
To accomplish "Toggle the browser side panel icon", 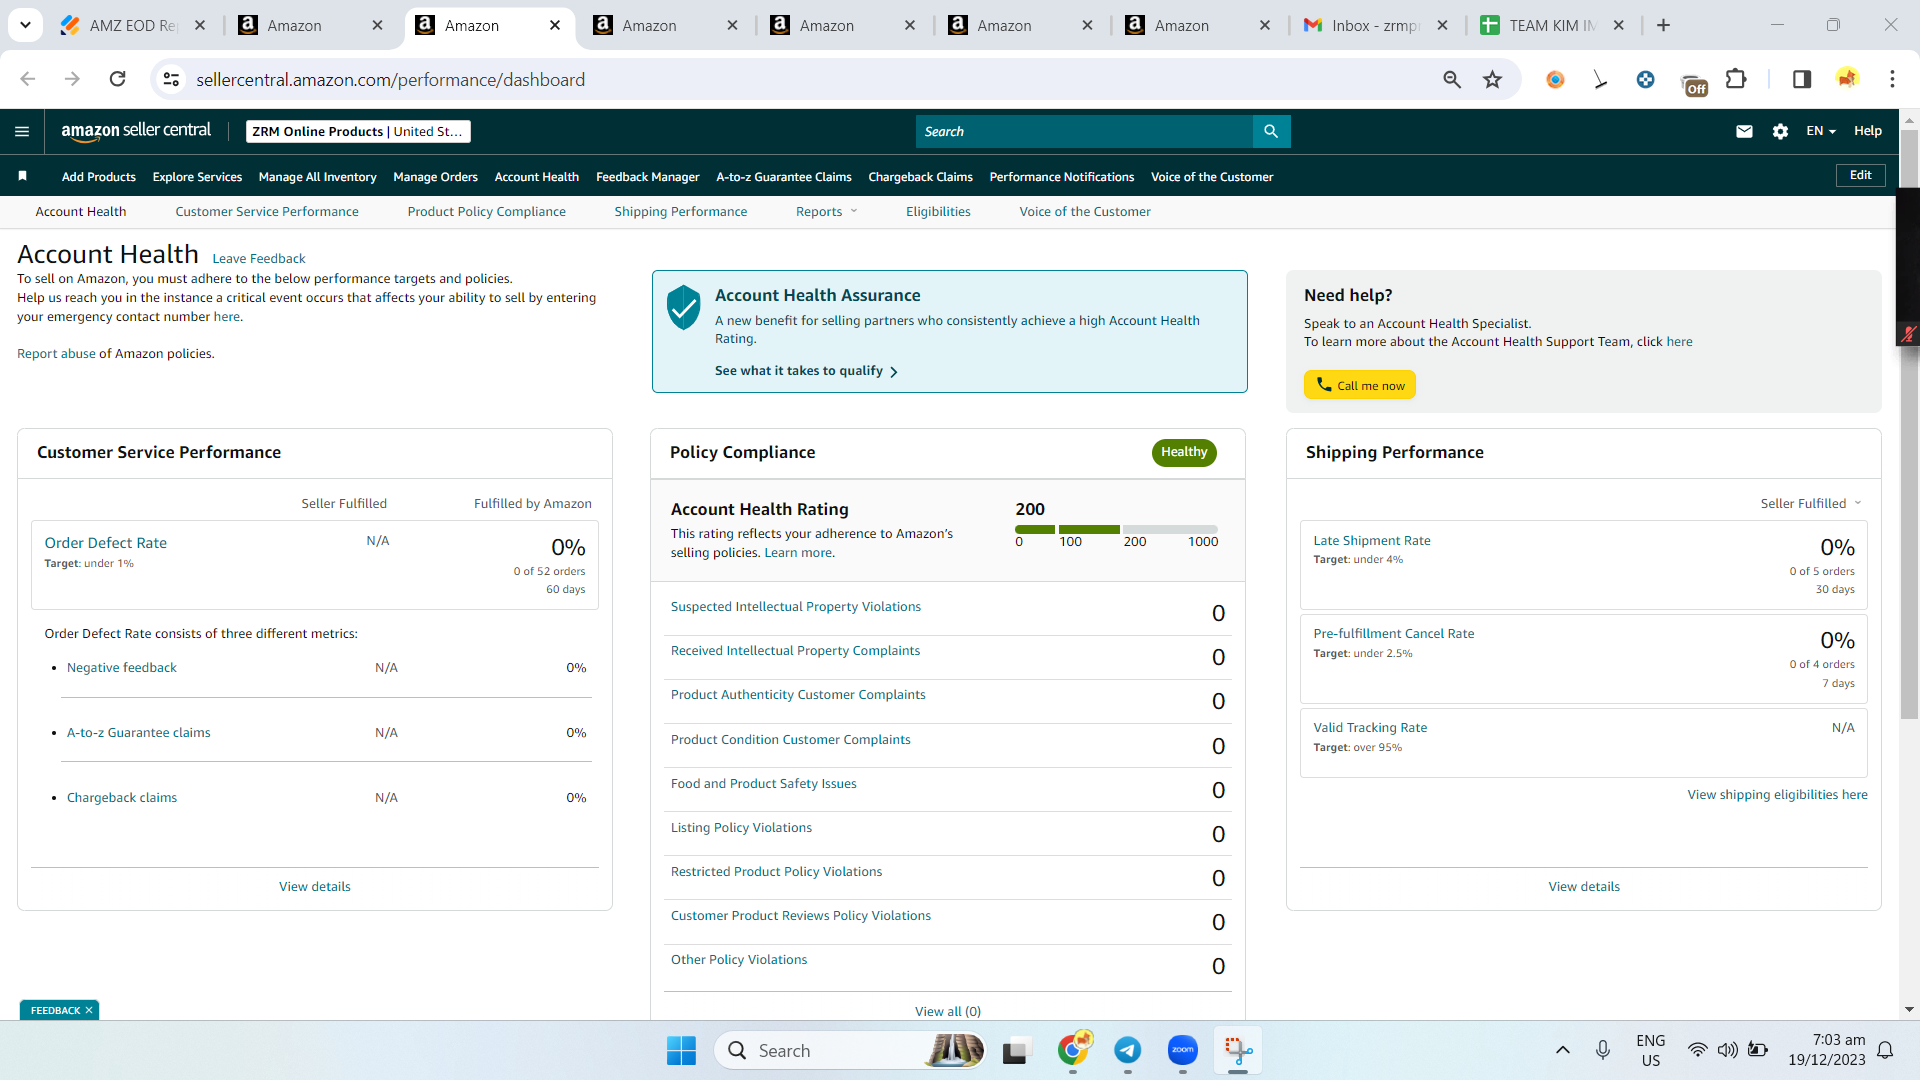I will click(x=1802, y=79).
